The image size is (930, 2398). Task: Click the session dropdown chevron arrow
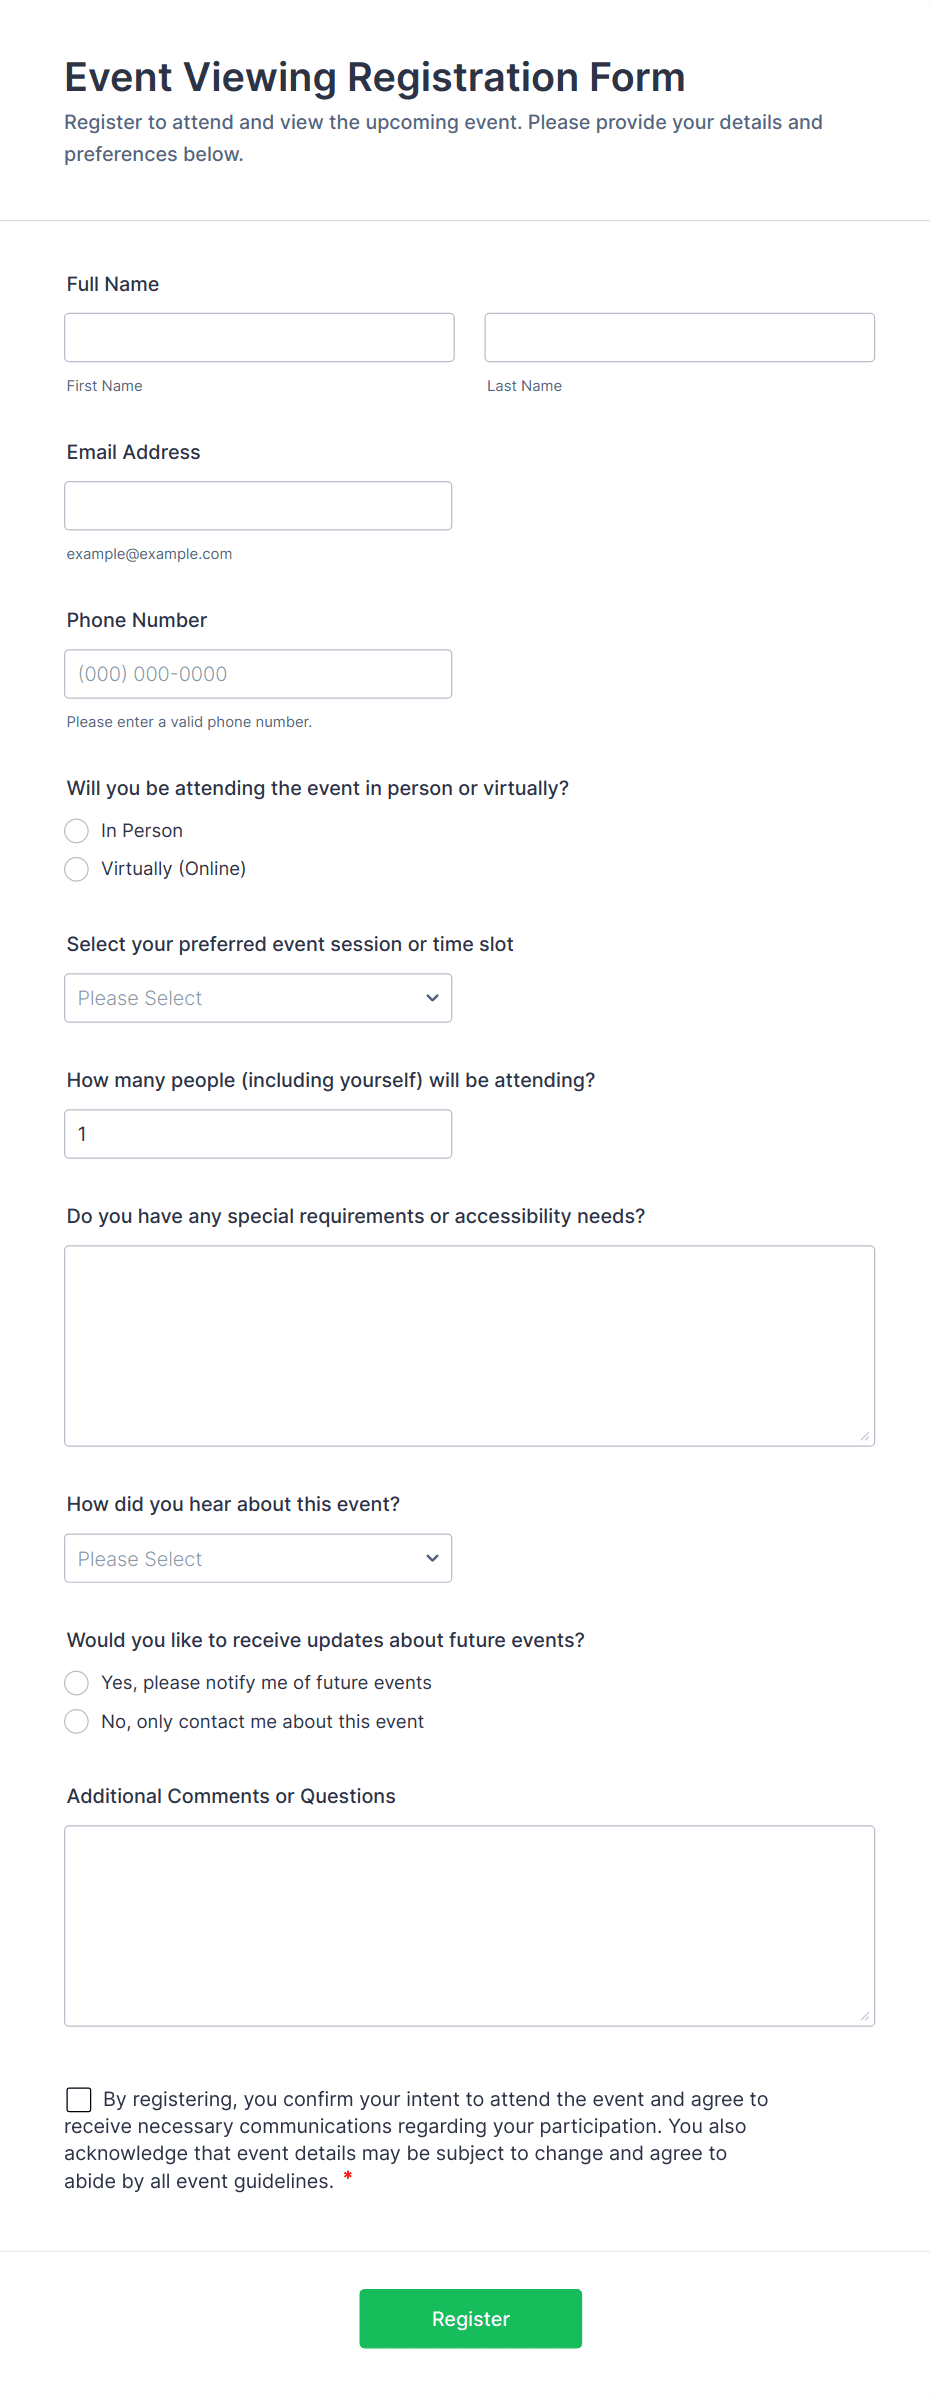pyautogui.click(x=432, y=998)
